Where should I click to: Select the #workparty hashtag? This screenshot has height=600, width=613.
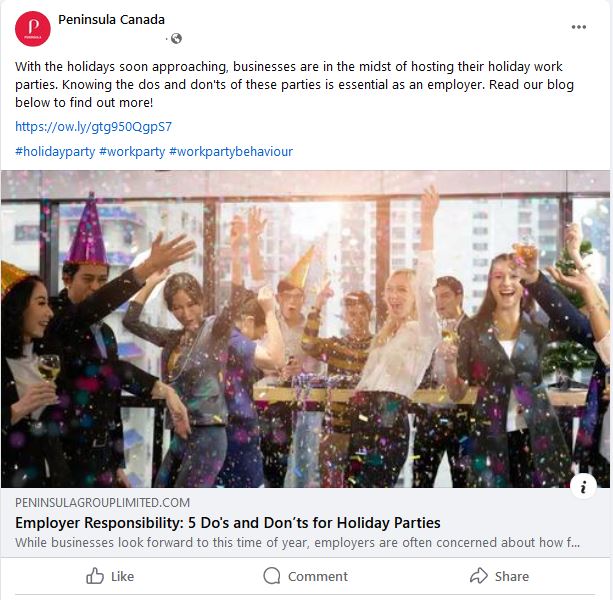(132, 152)
